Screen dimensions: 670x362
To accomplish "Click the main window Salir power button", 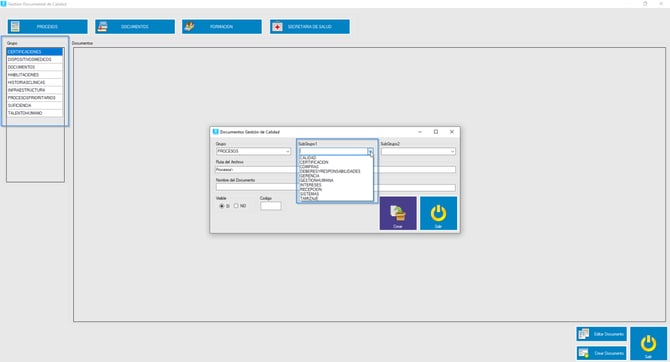I will click(x=648, y=344).
